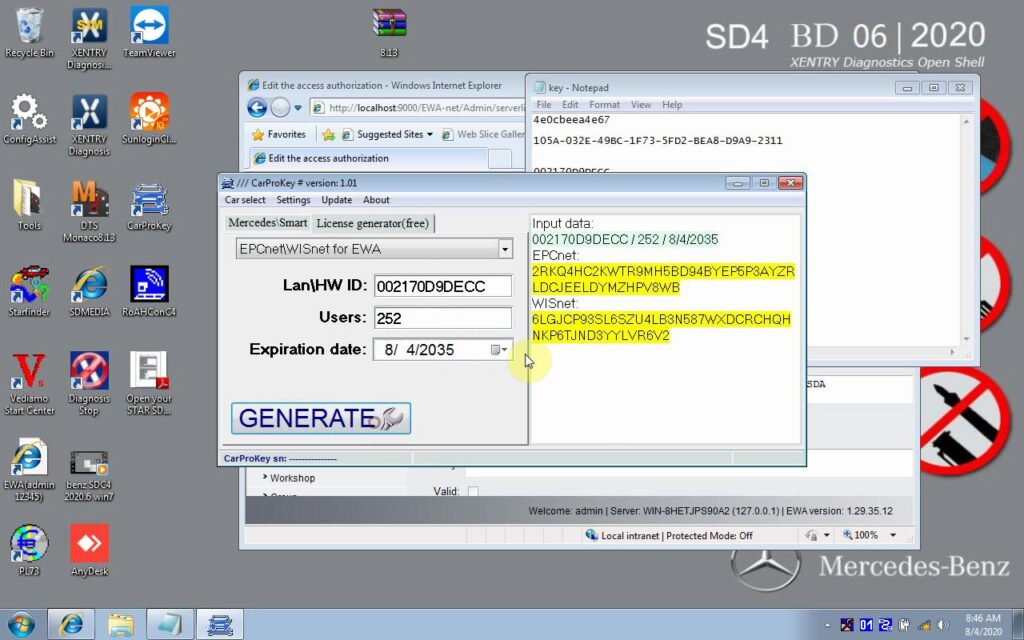Click the CarProKey icon in the taskbar
Viewport: 1024px width, 640px height.
coord(220,624)
